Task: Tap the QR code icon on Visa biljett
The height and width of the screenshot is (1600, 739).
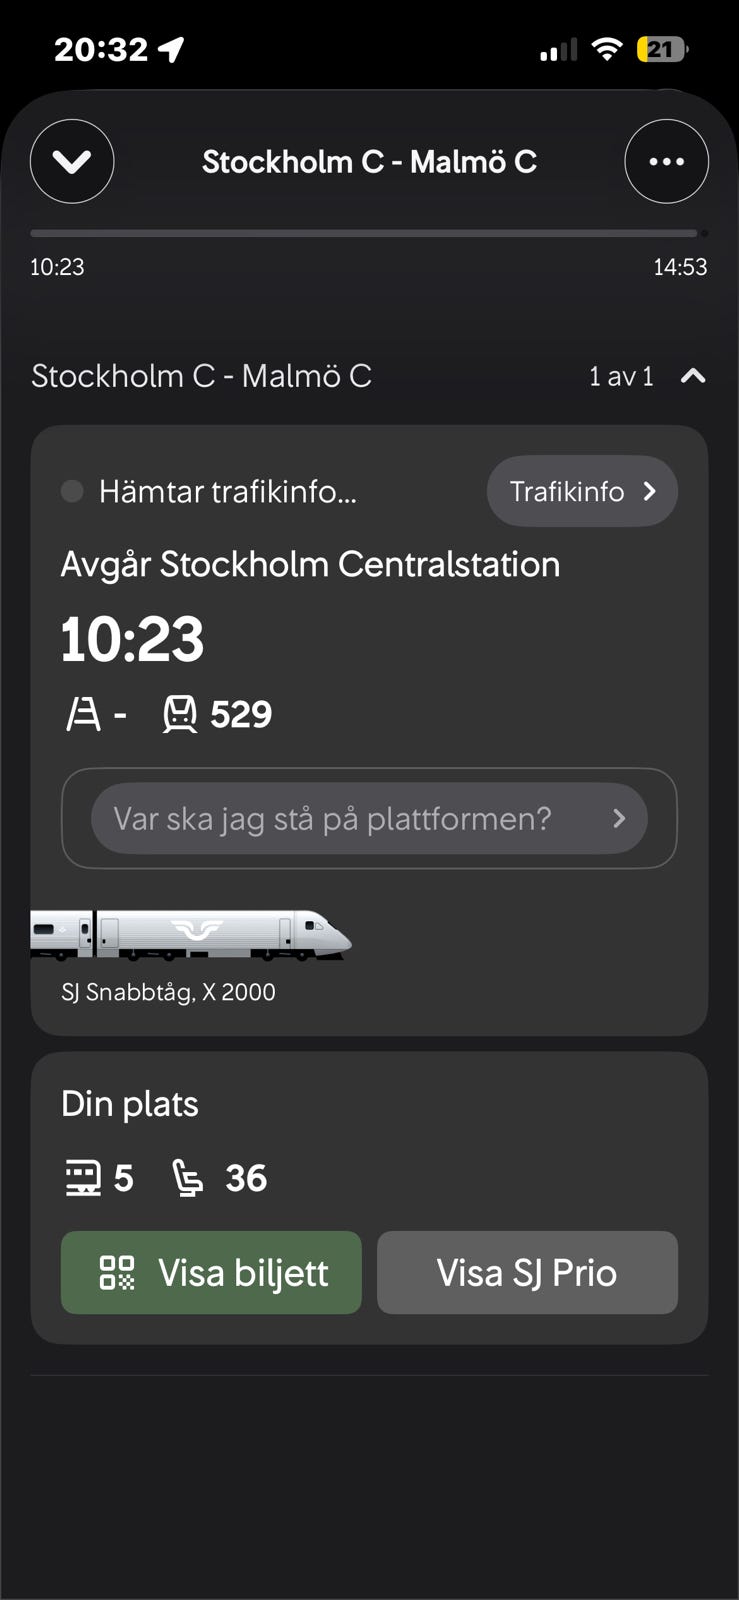Action: [x=117, y=1273]
